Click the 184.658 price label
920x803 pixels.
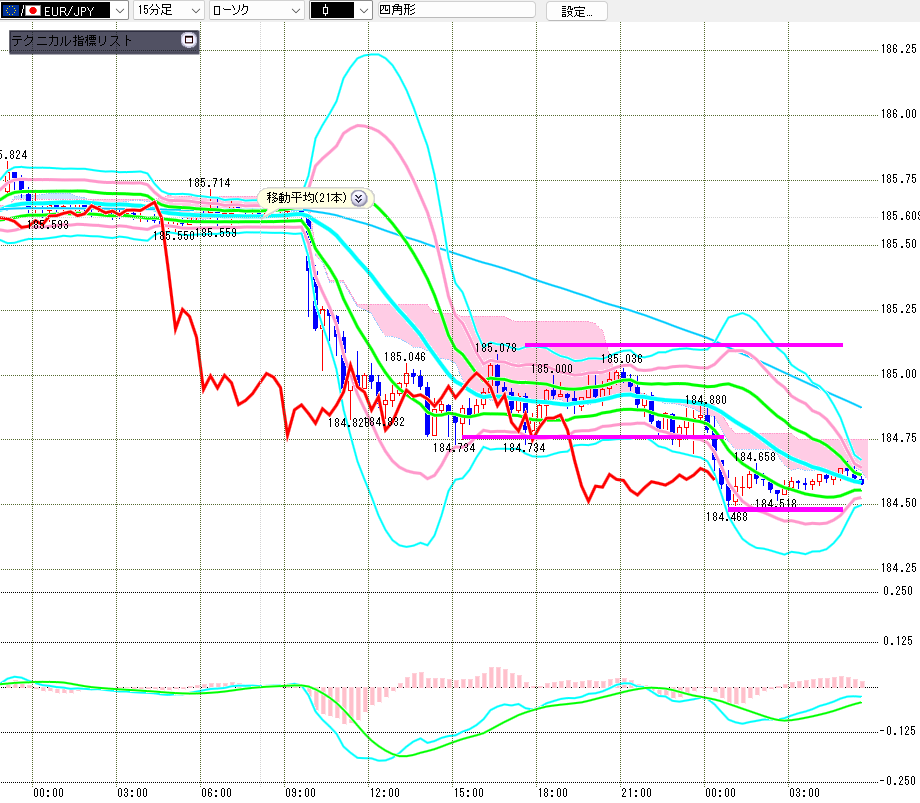[755, 456]
